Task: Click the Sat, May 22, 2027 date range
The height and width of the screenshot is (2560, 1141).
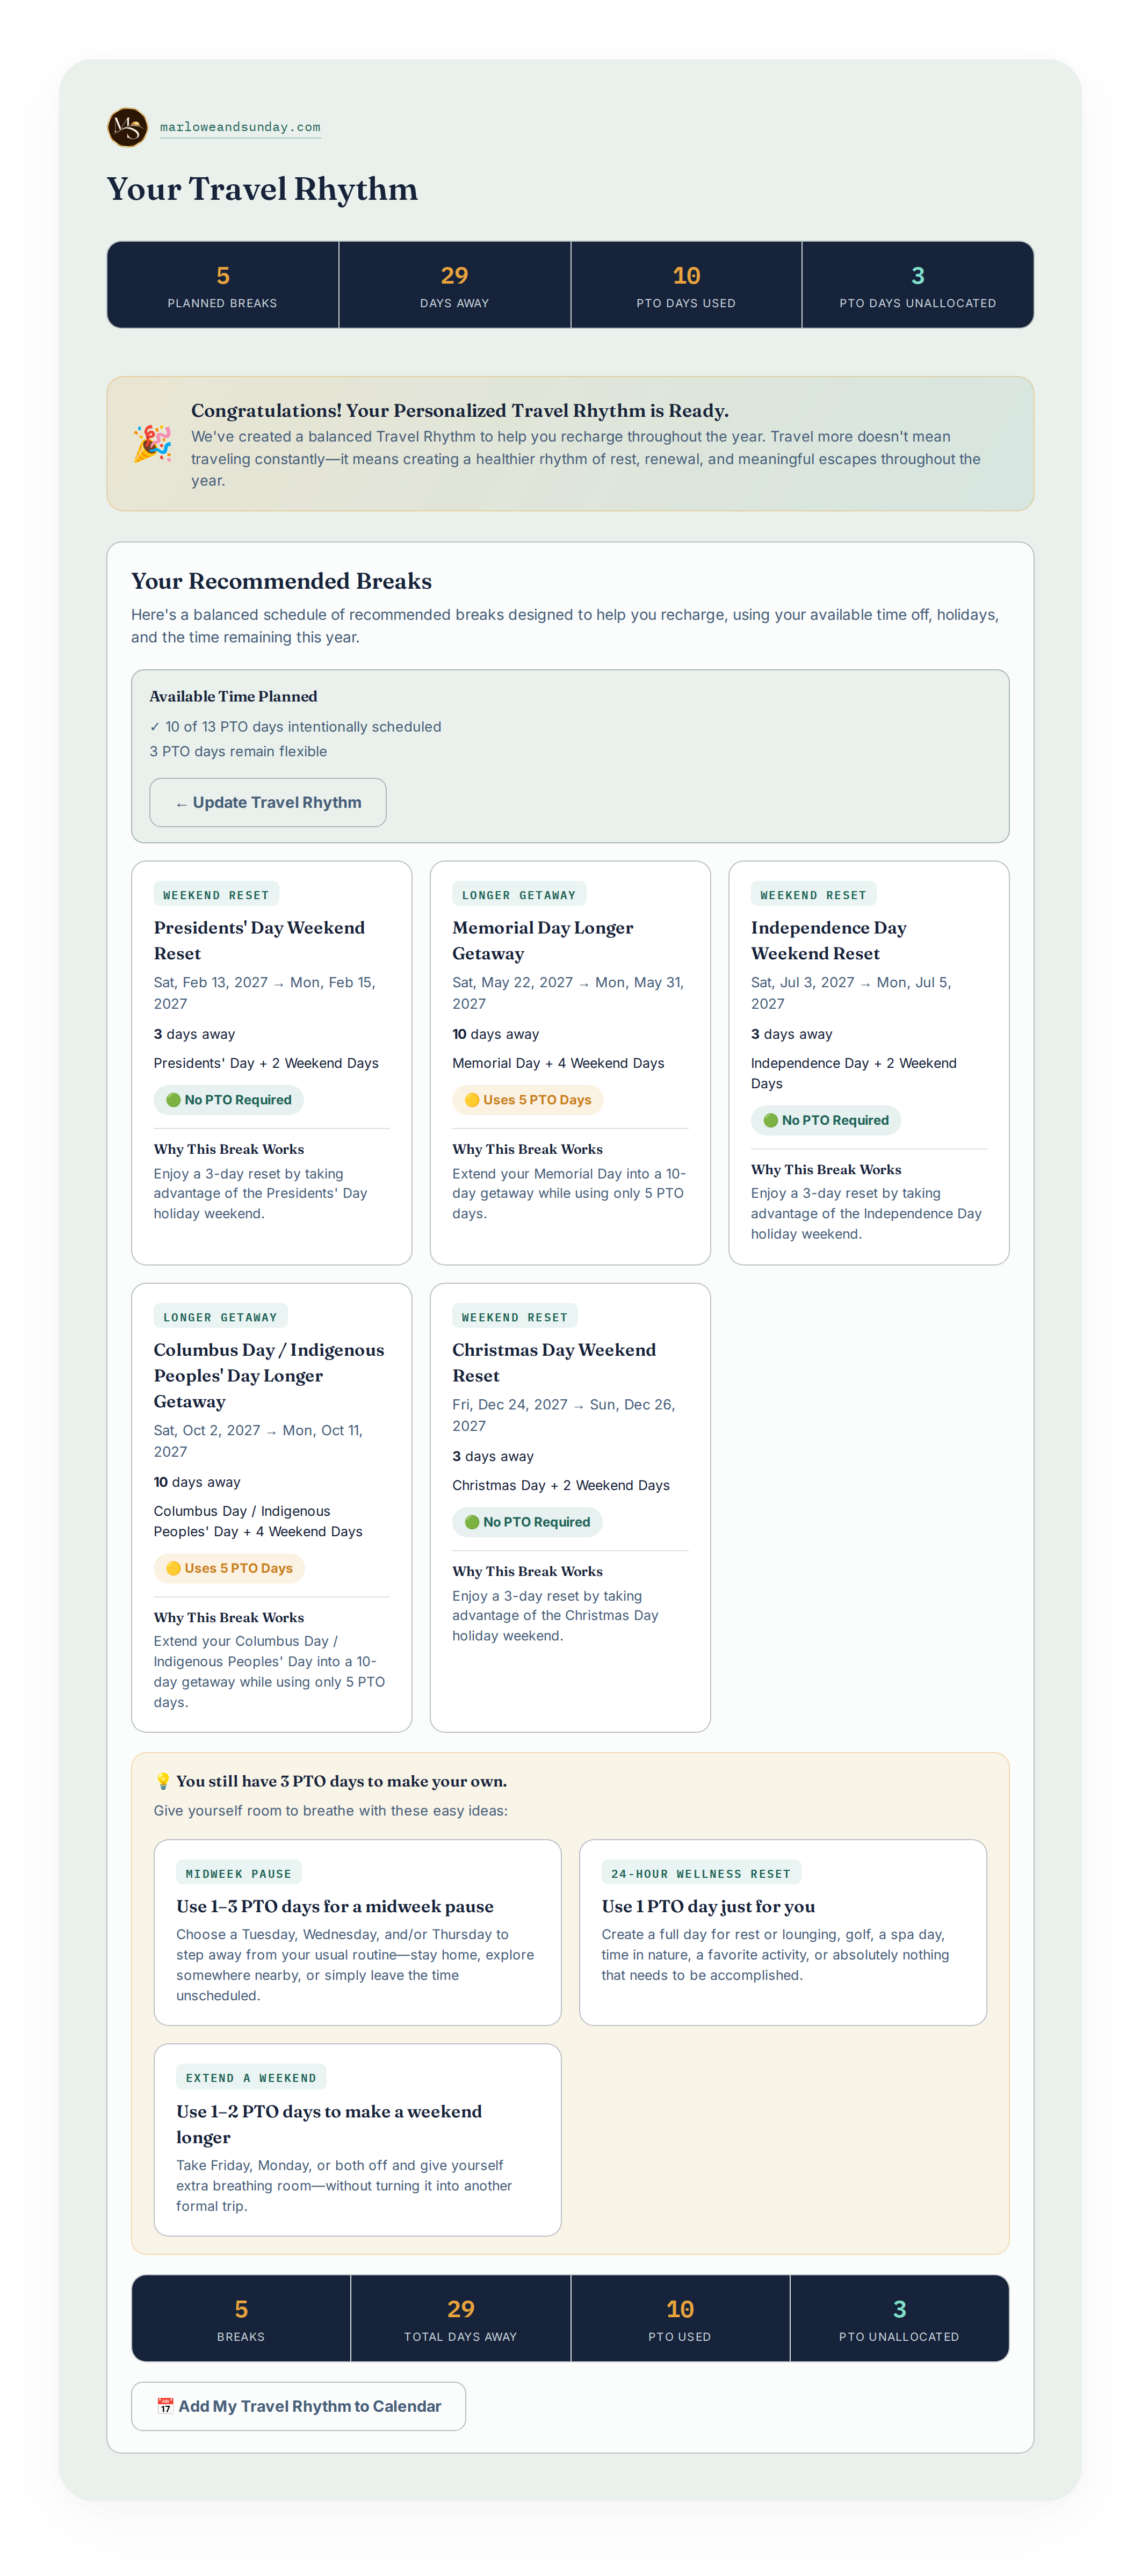Action: [567, 992]
